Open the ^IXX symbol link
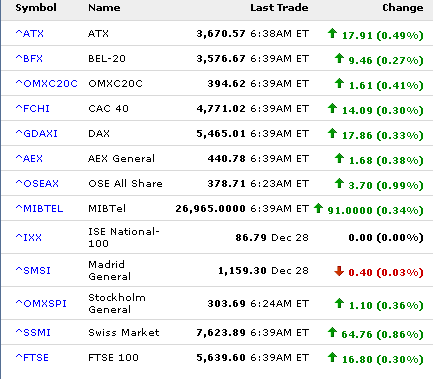Viewport: 433px width, 379px height. pos(29,237)
